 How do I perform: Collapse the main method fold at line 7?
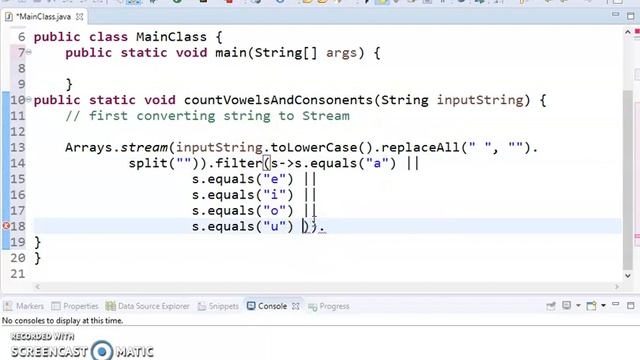29,52
